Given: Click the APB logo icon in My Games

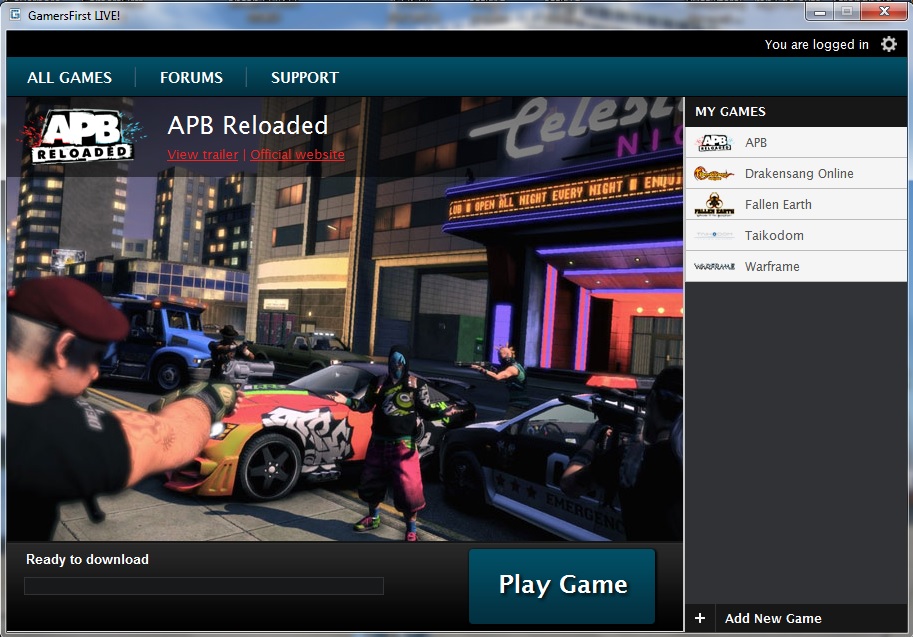Looking at the screenshot, I should coord(714,143).
